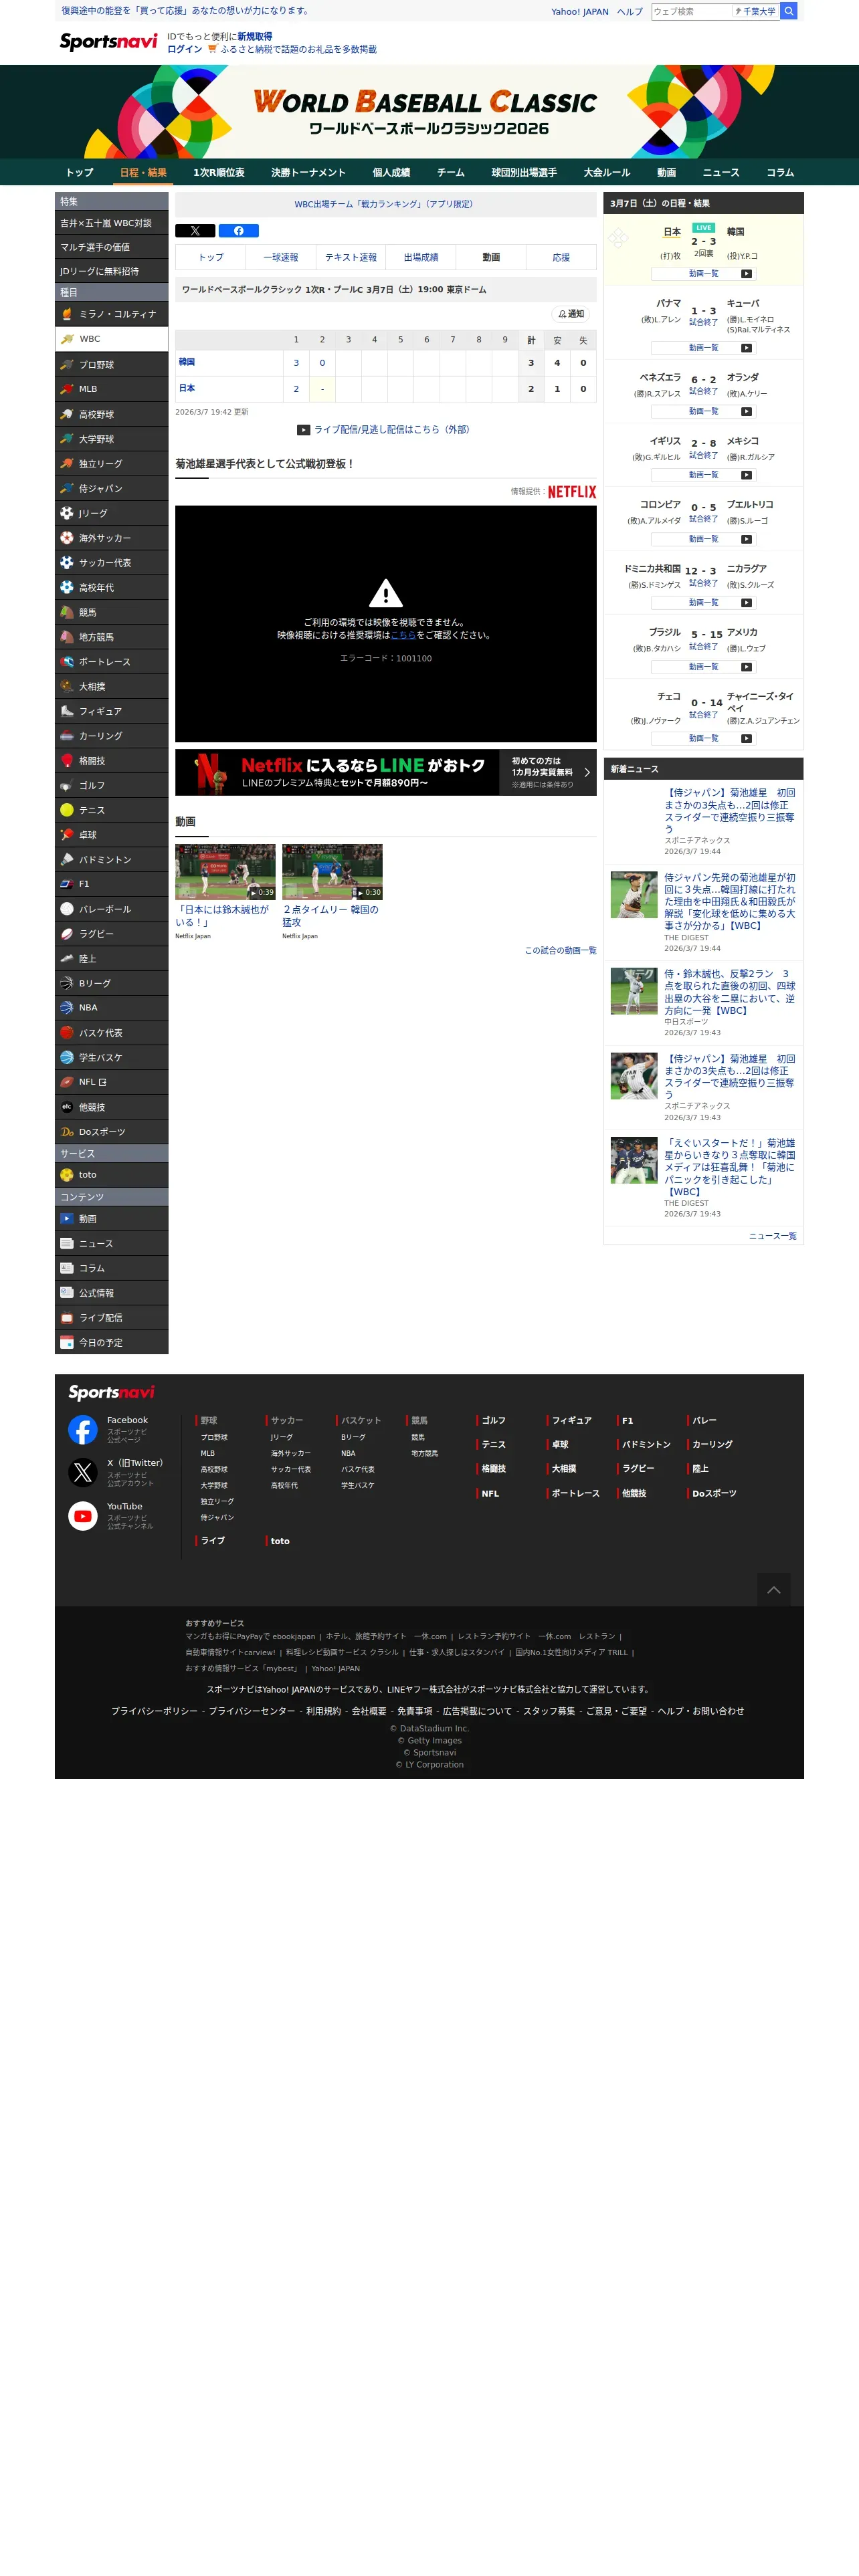Open the 応援 tab
This screenshot has height=2576, width=859.
coord(561,258)
